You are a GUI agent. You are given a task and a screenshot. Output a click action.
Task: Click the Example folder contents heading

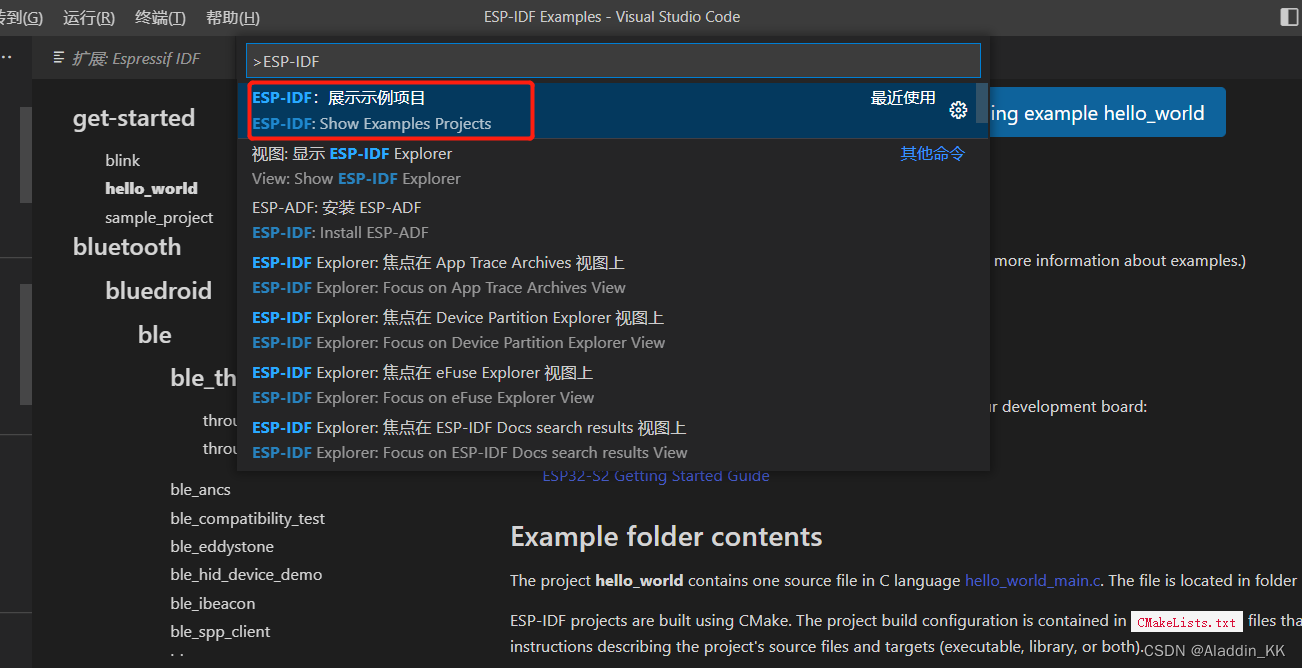click(x=666, y=537)
